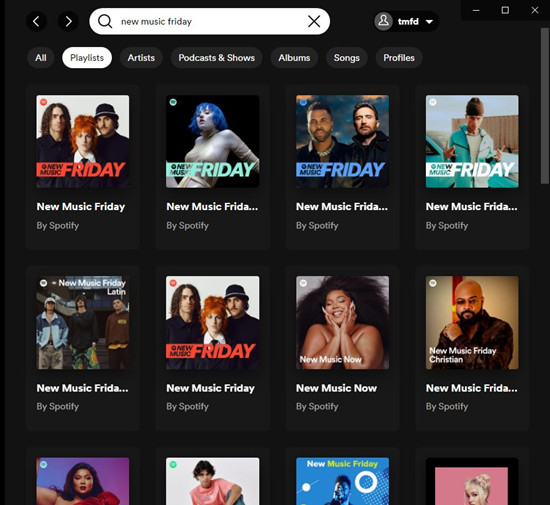Go forward with the right arrow button
Image resolution: width=550 pixels, height=505 pixels.
(x=68, y=21)
